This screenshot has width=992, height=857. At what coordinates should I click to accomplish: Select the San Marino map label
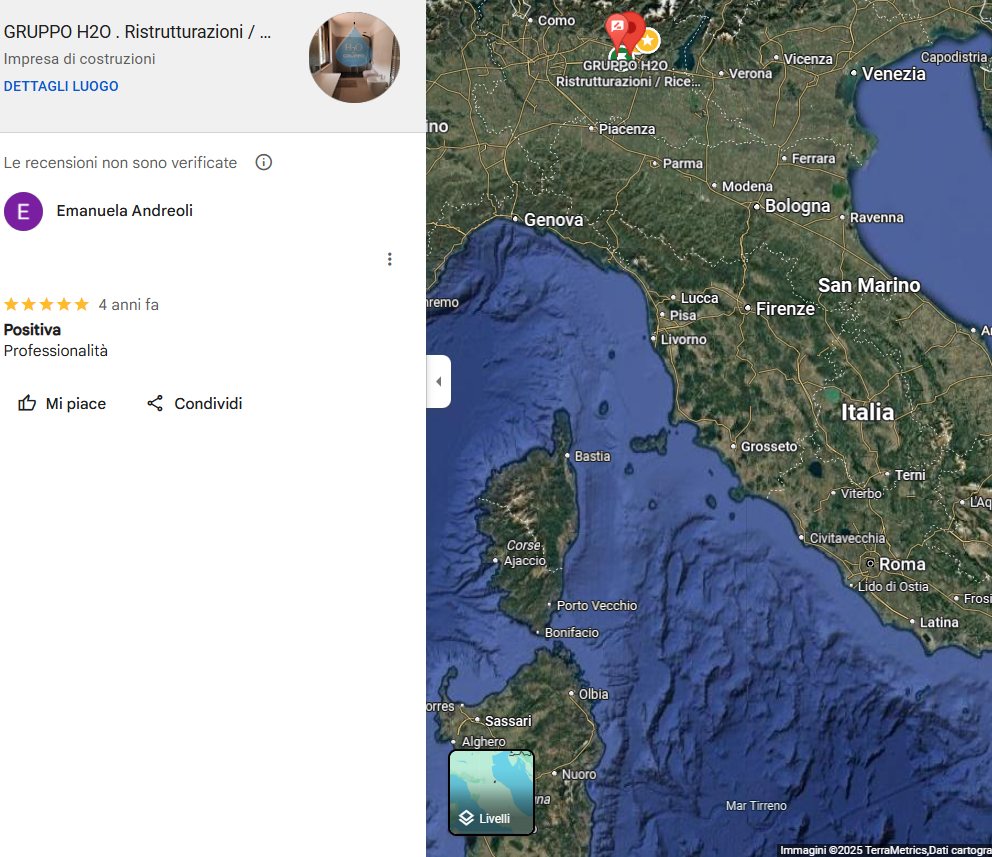tap(869, 285)
